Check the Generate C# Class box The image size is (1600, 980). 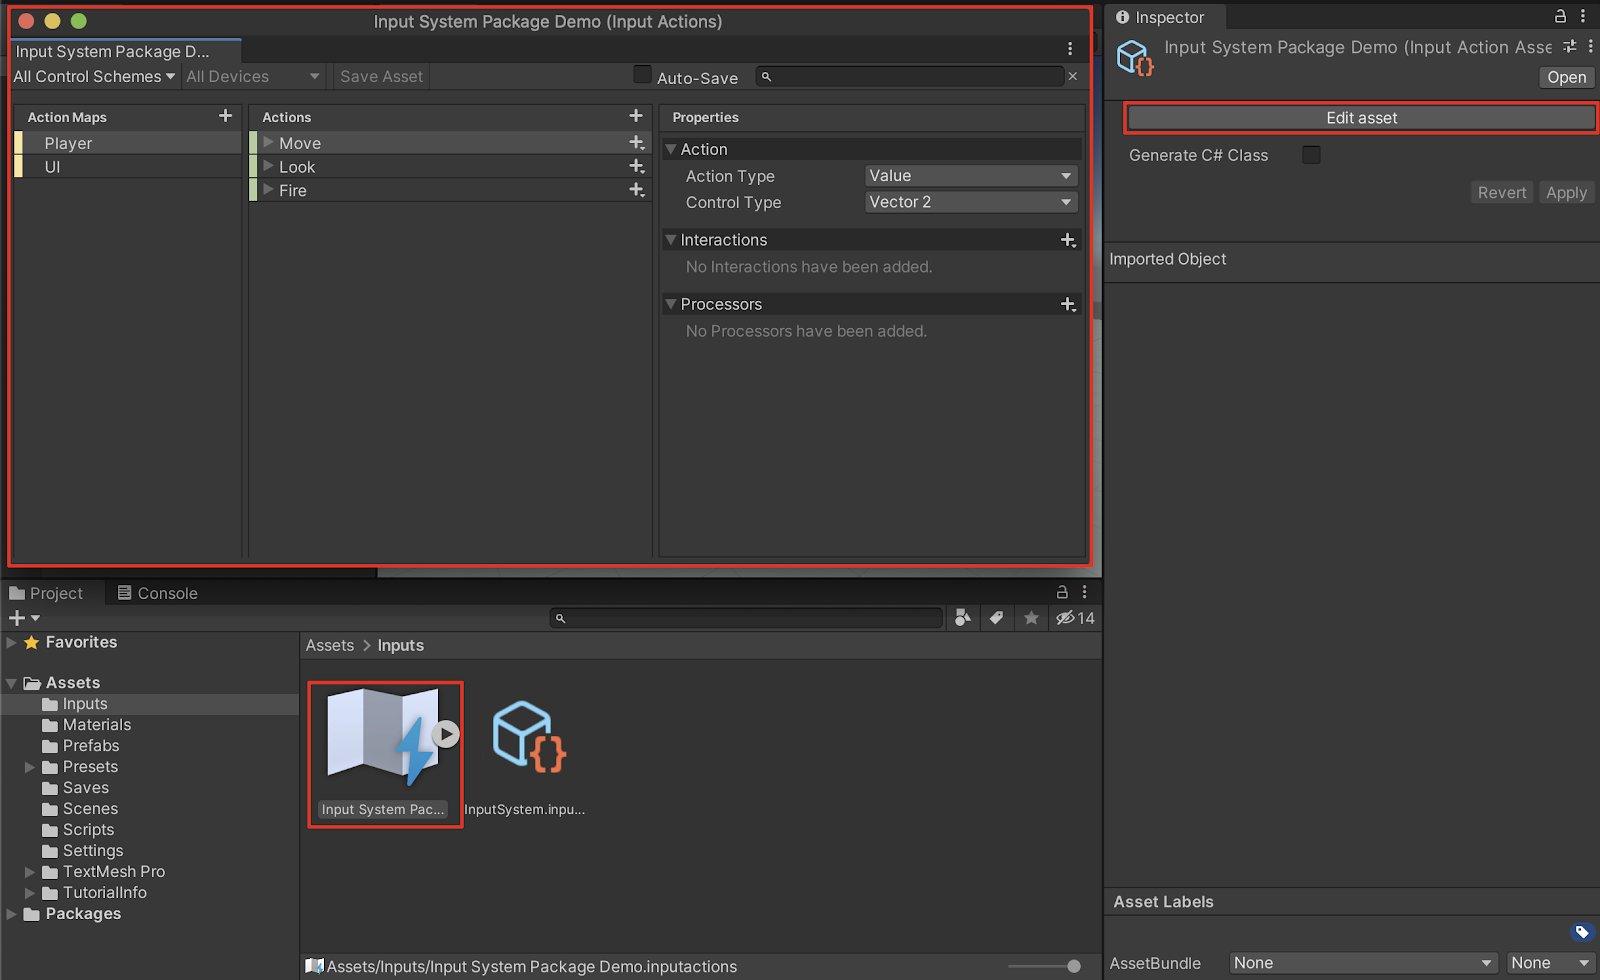(x=1311, y=155)
